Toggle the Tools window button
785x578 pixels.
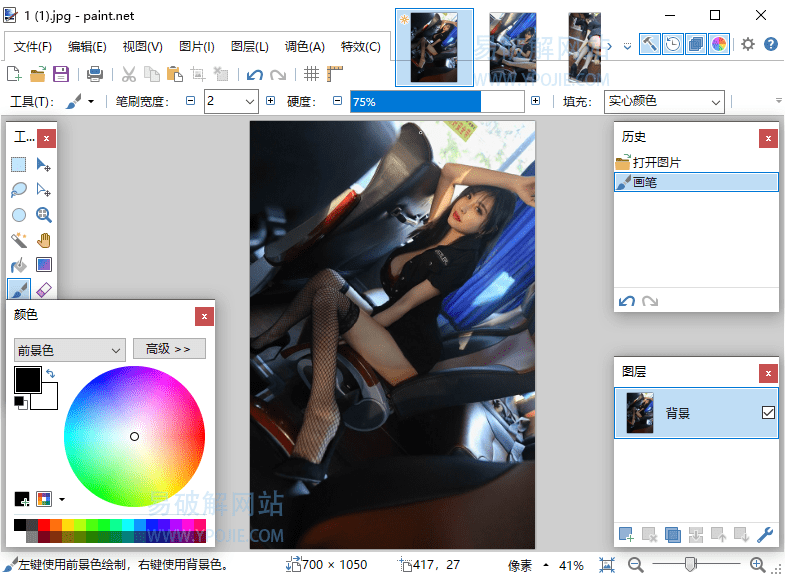[x=649, y=45]
